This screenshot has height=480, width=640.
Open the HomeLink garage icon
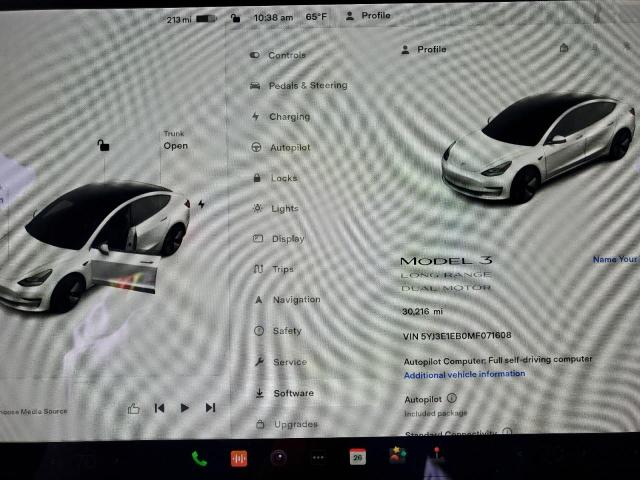pyautogui.click(x=564, y=48)
